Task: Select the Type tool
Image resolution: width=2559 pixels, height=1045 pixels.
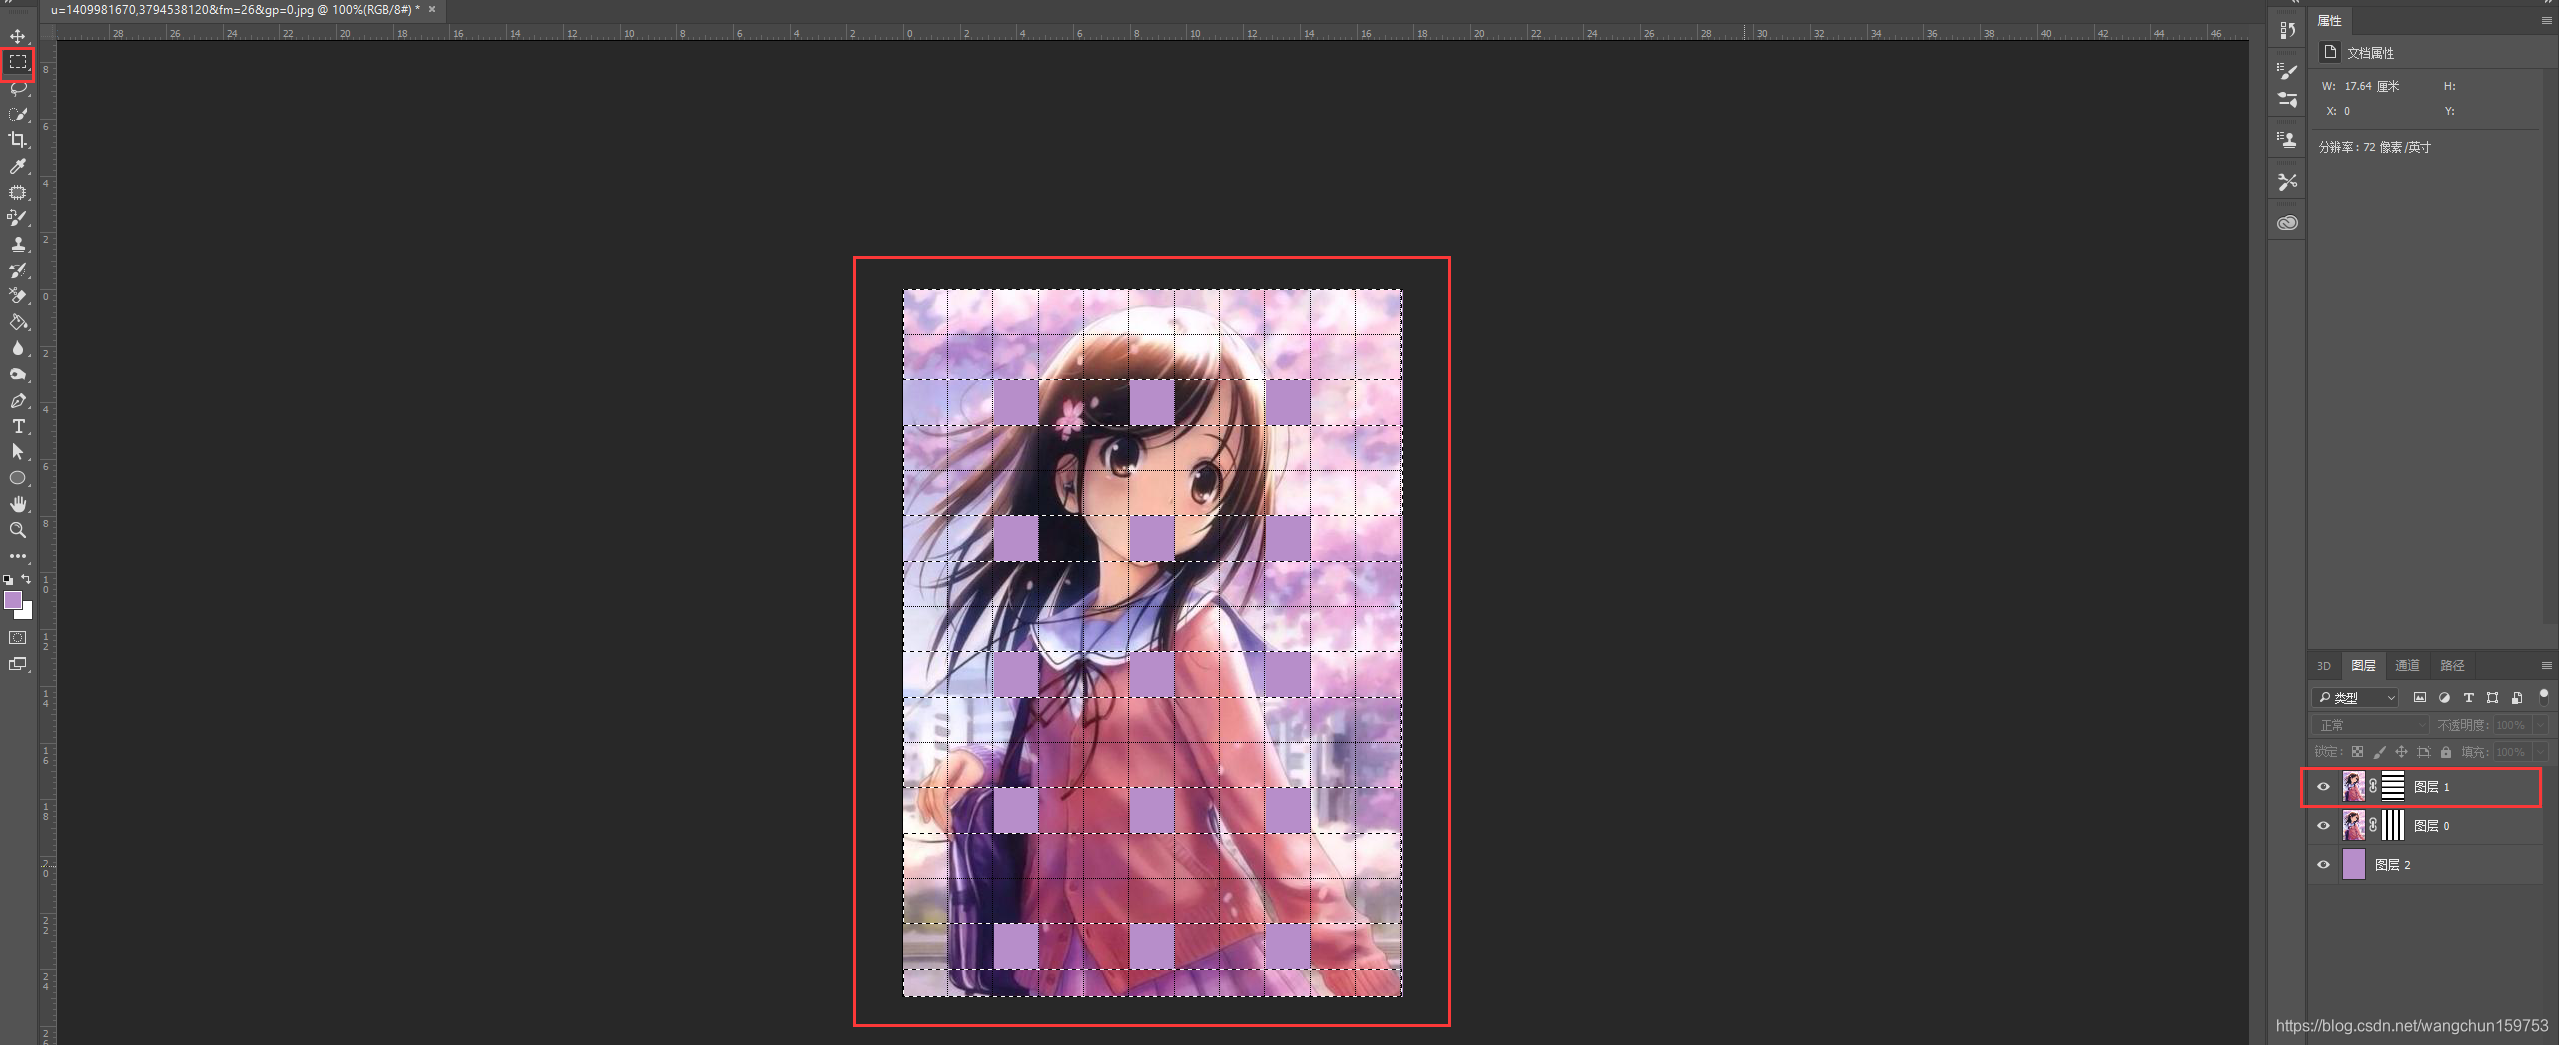Action: click(18, 426)
